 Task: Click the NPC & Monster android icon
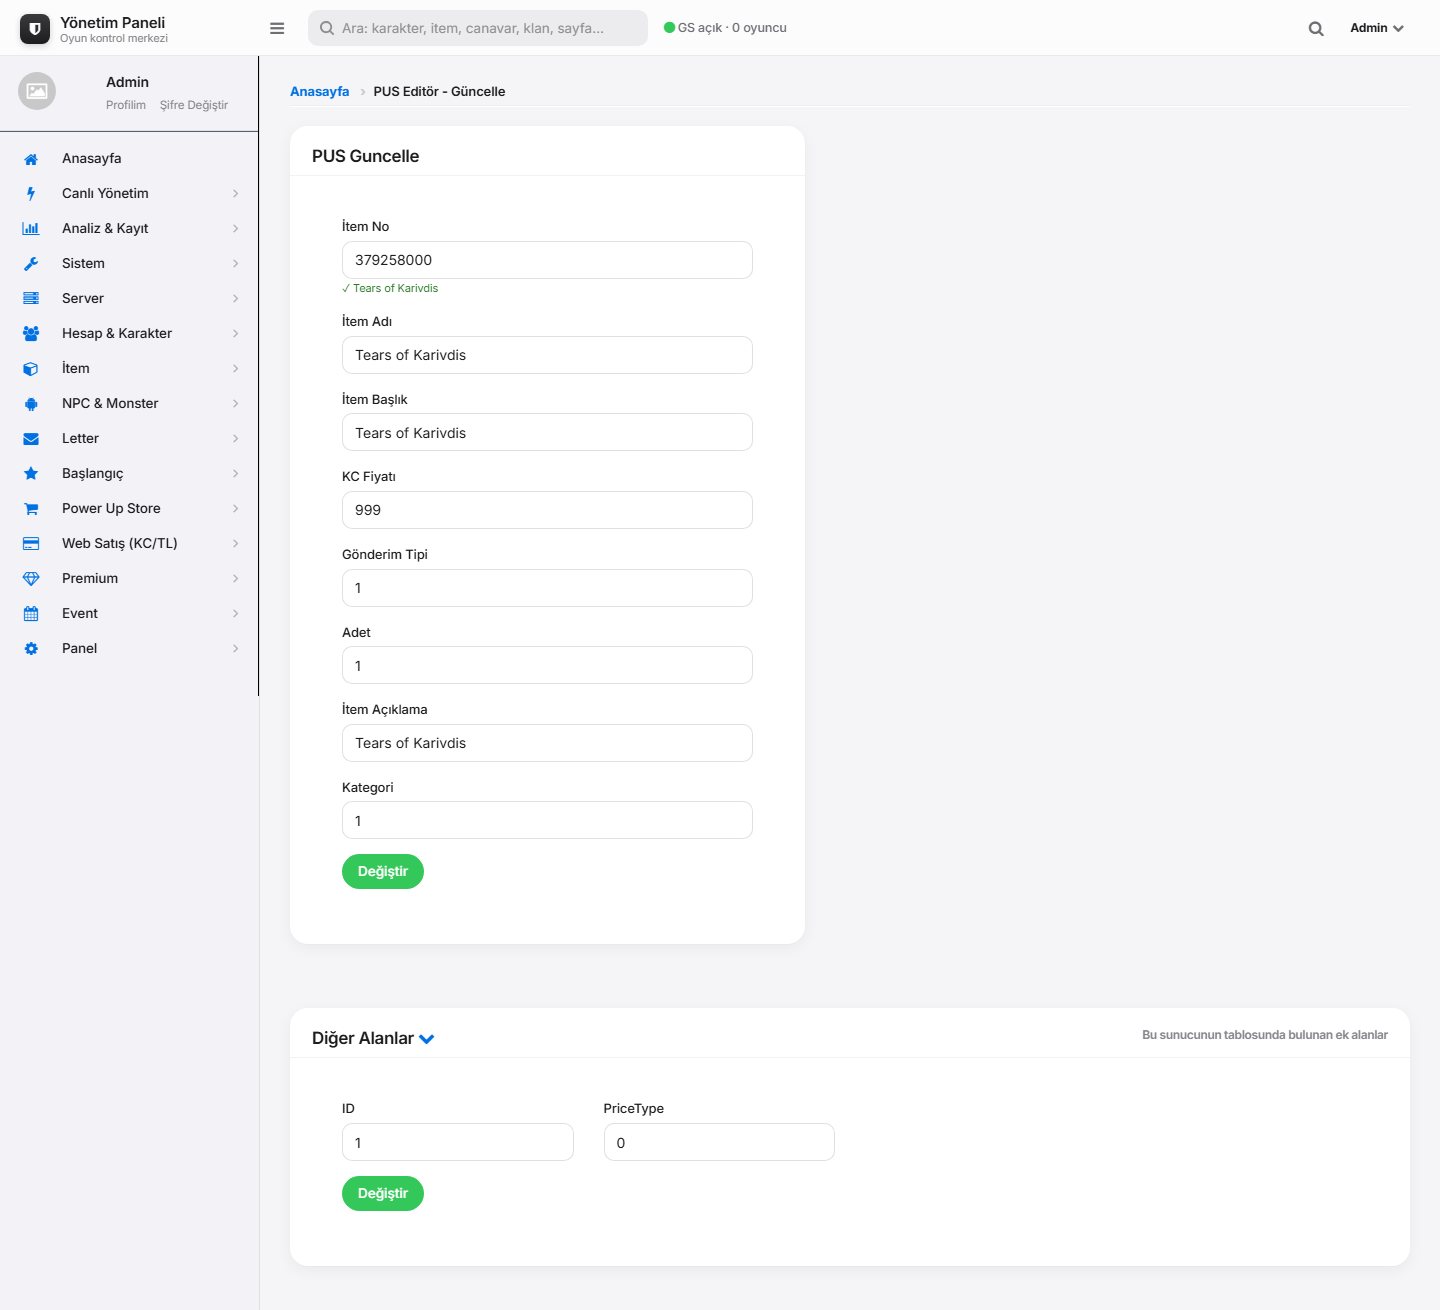tap(31, 404)
